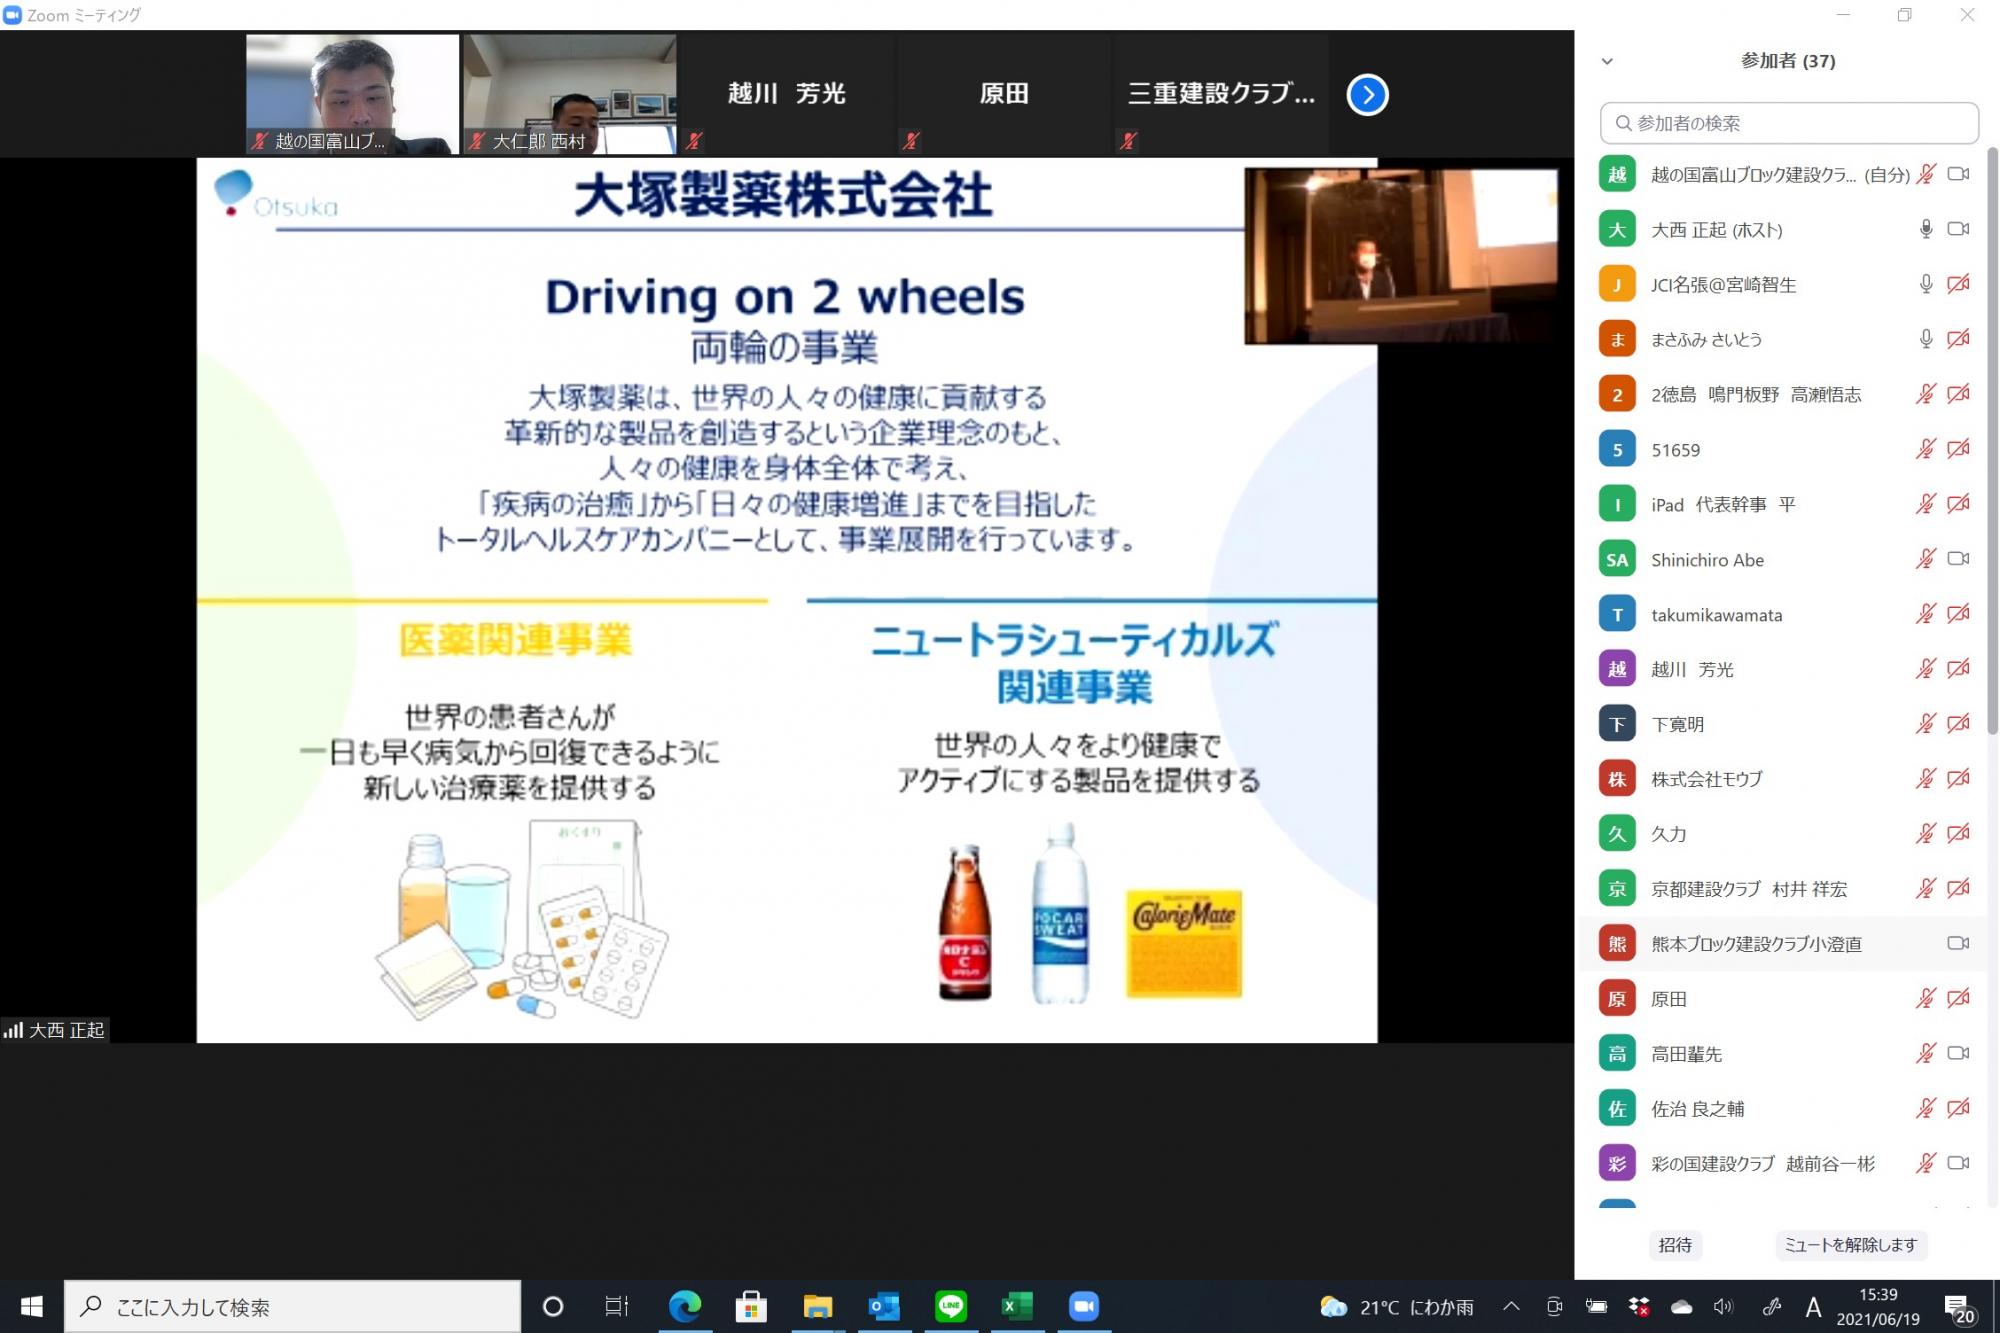Click video-off icon beside 原田 in participants

coord(1958,998)
